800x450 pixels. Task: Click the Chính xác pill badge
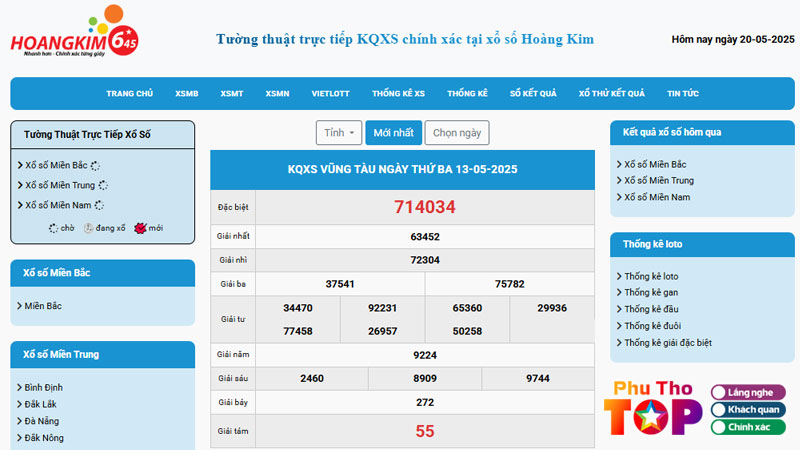pos(748,427)
